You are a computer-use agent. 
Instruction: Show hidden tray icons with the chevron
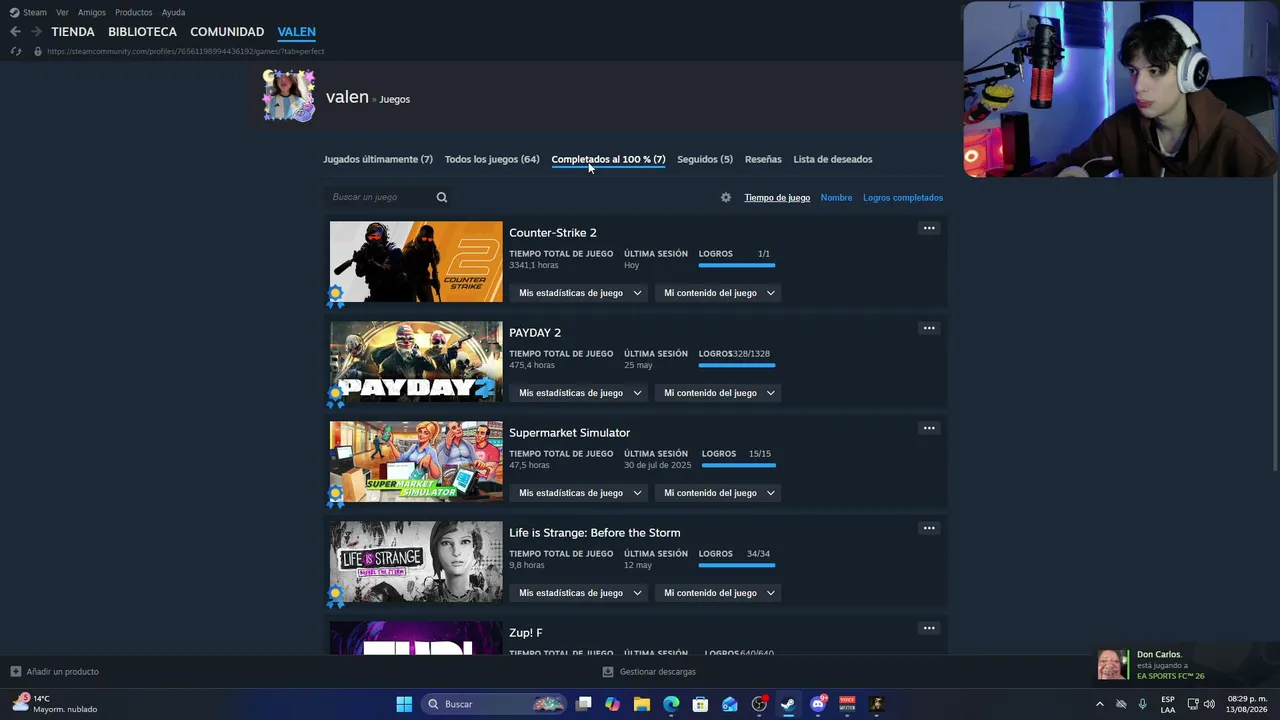click(1100, 704)
